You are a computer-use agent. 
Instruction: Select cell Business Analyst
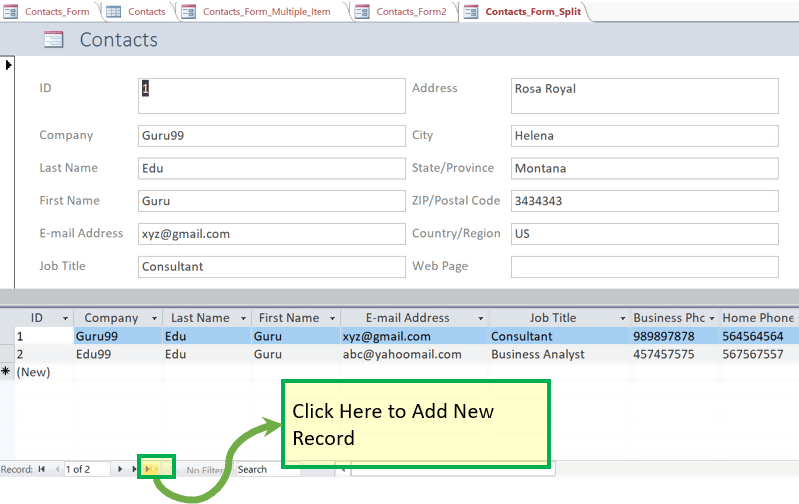pos(560,354)
